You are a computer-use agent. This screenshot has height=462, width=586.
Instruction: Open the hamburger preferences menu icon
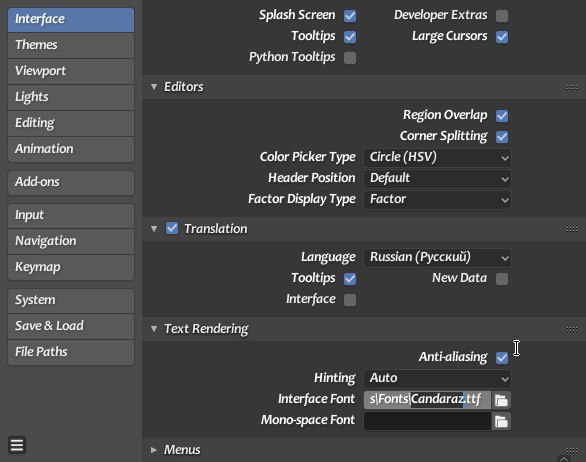(17, 445)
